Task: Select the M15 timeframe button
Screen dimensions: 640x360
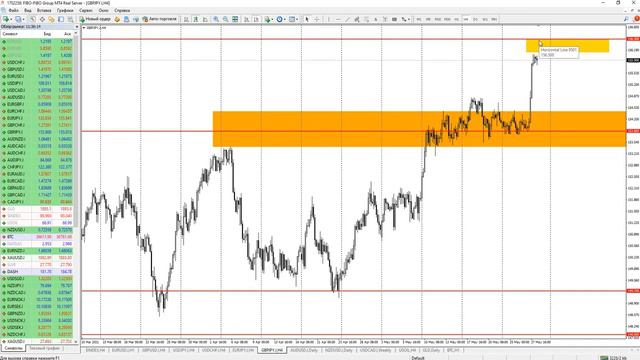Action: pos(438,19)
